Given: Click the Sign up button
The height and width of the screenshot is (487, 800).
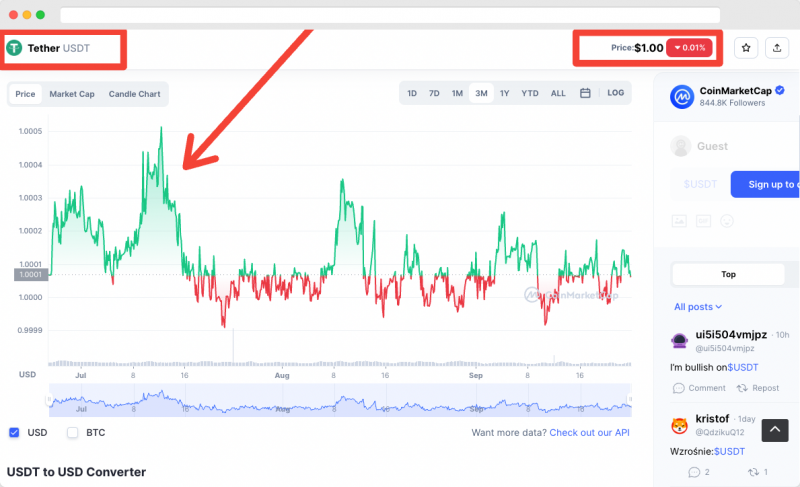Looking at the screenshot, I should click(765, 184).
